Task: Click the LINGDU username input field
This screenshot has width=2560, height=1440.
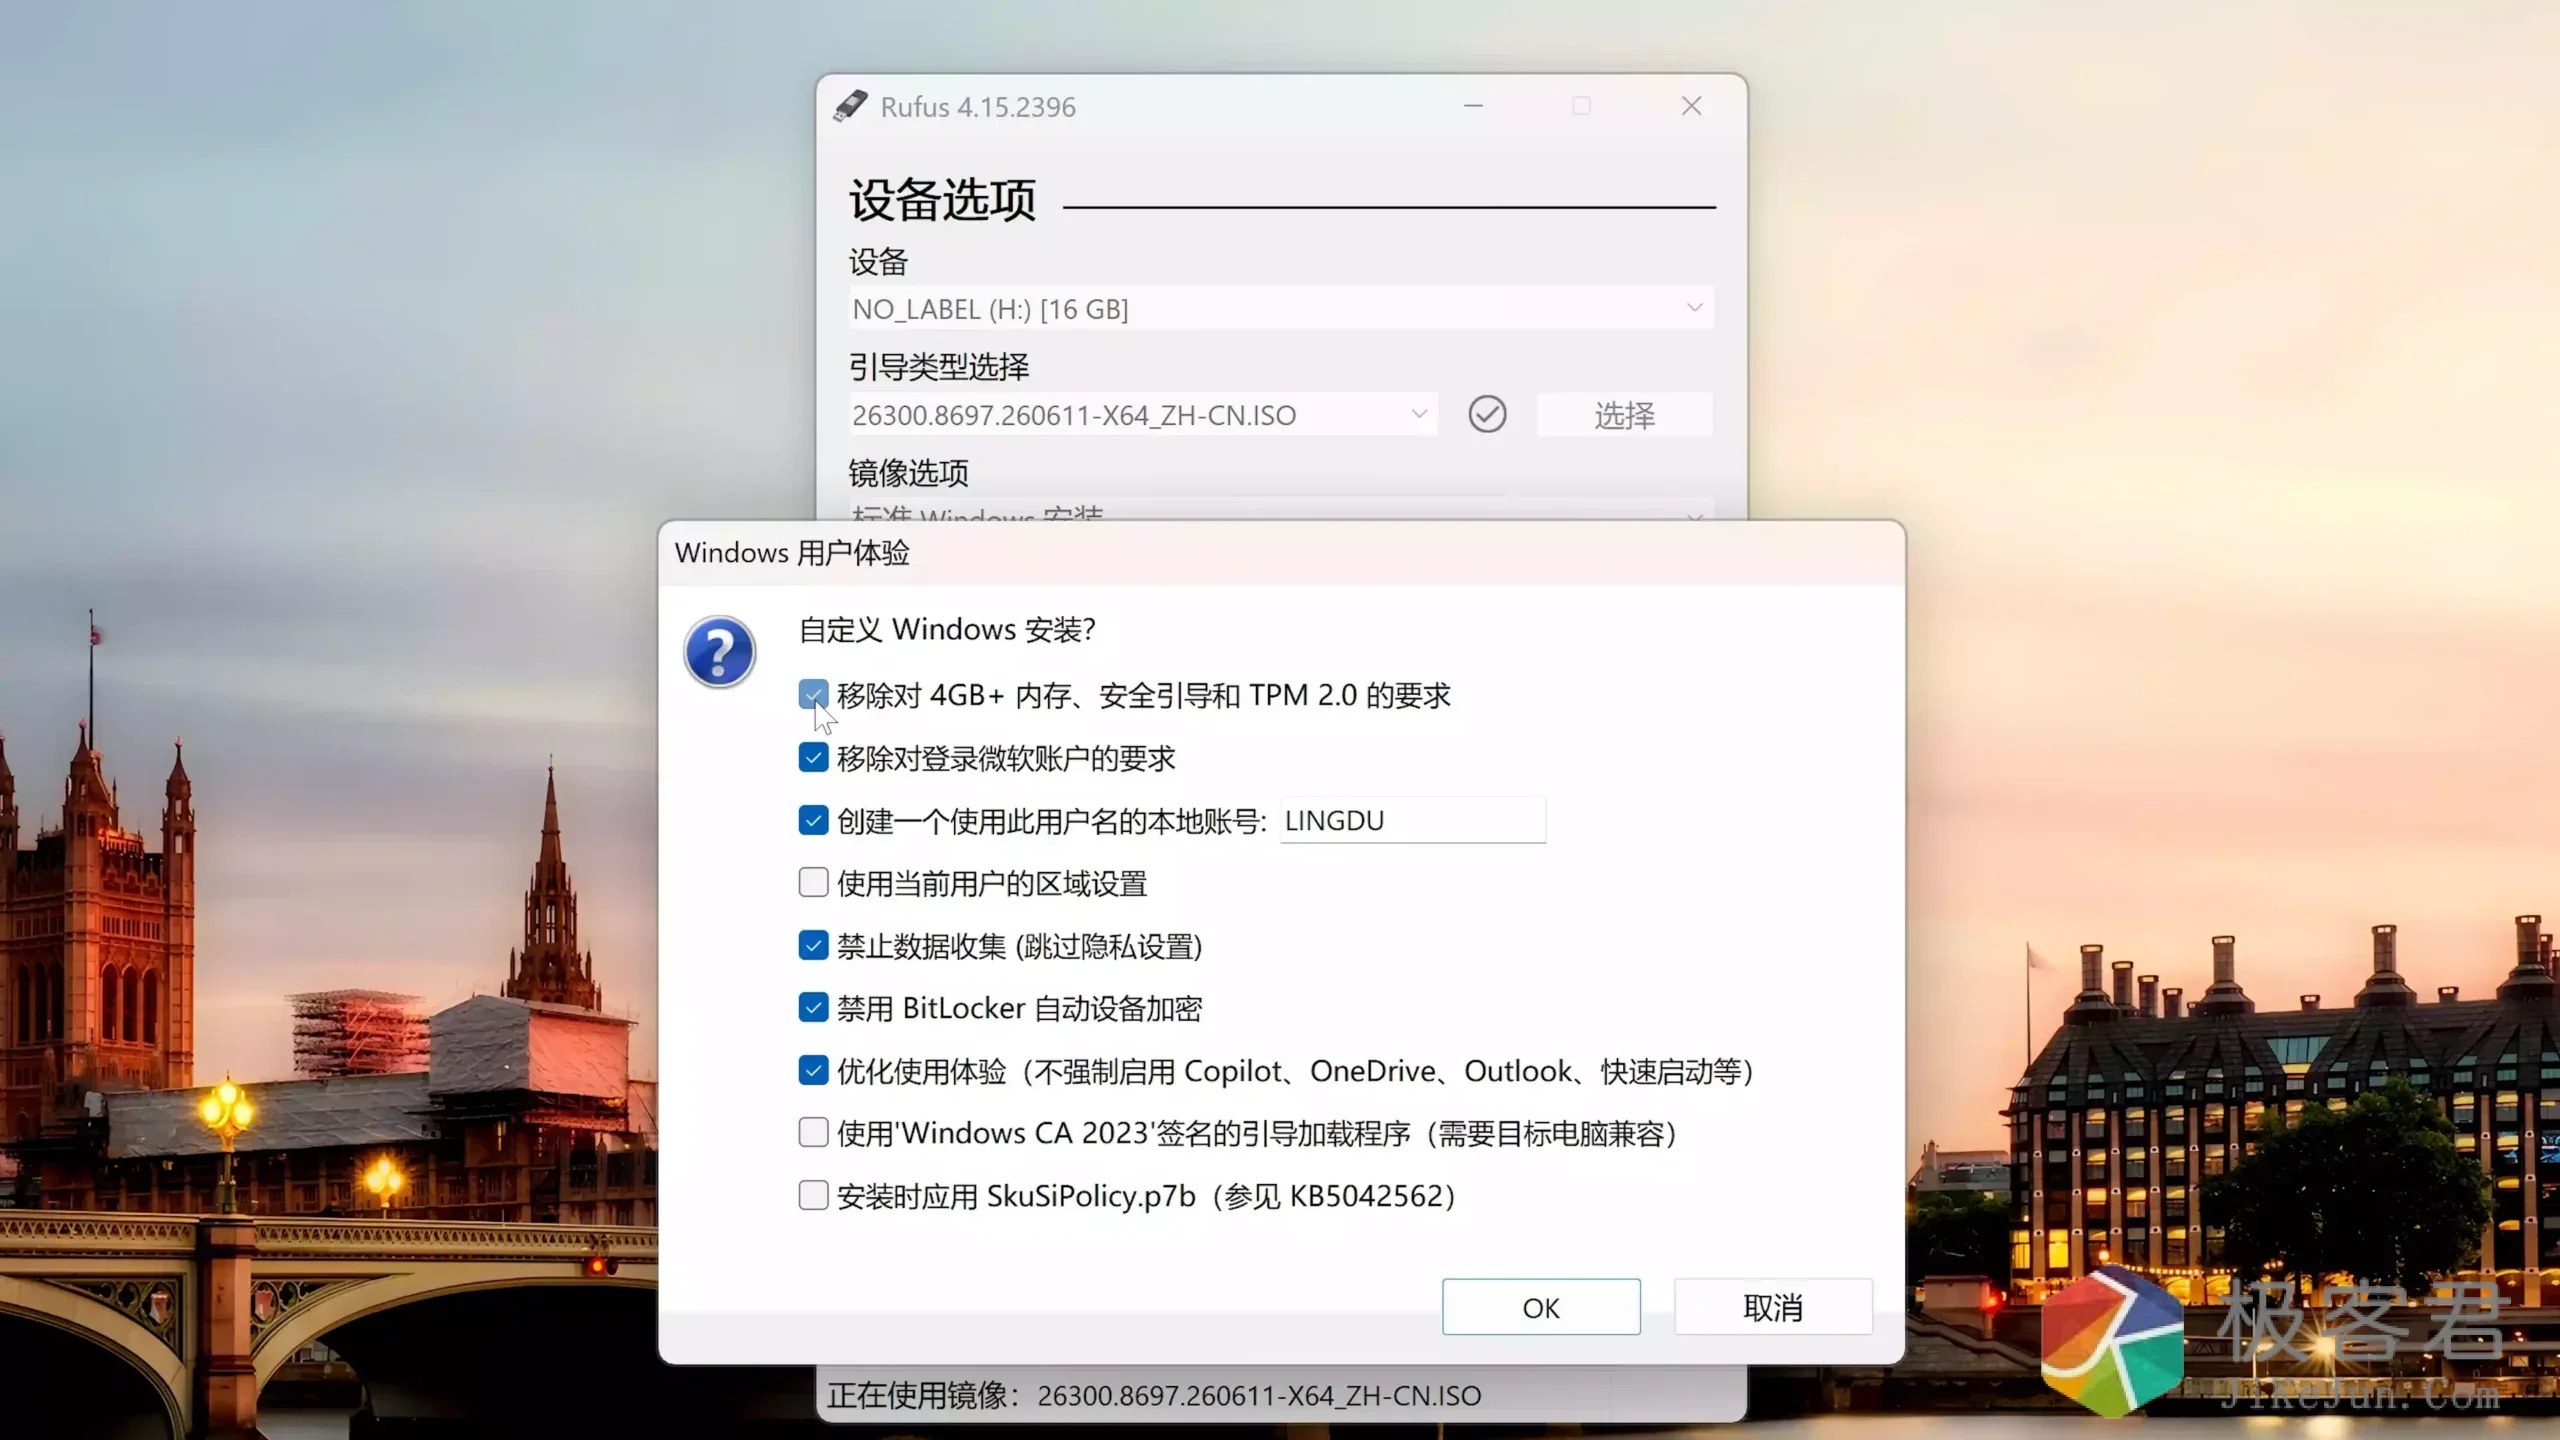Action: point(1413,820)
